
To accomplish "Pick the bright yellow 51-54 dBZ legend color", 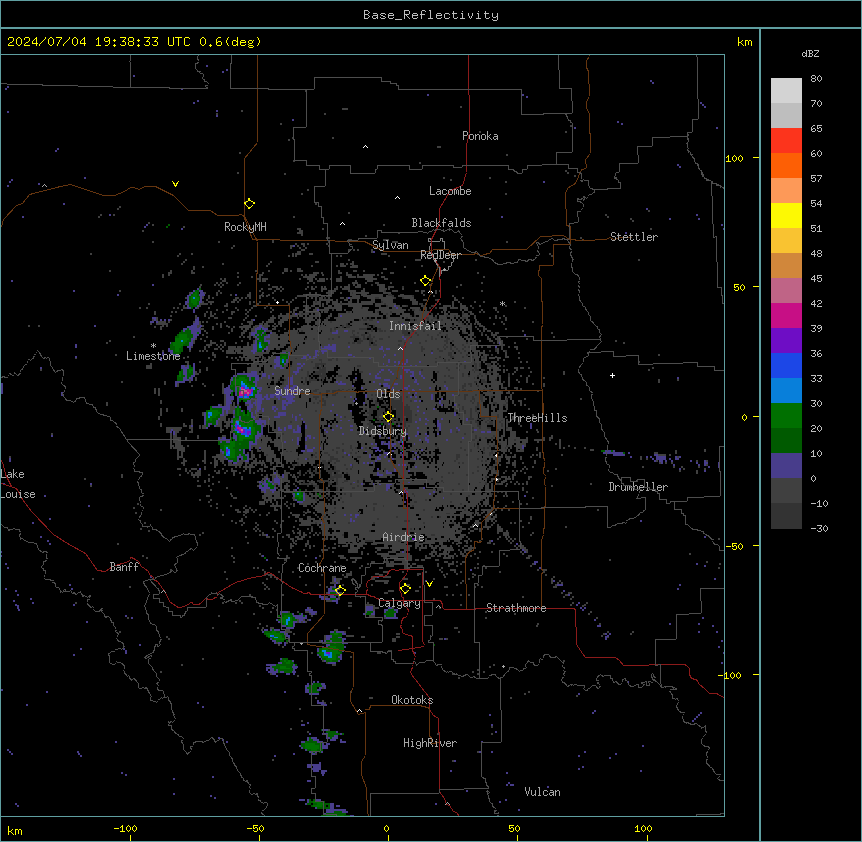I will tap(786, 215).
